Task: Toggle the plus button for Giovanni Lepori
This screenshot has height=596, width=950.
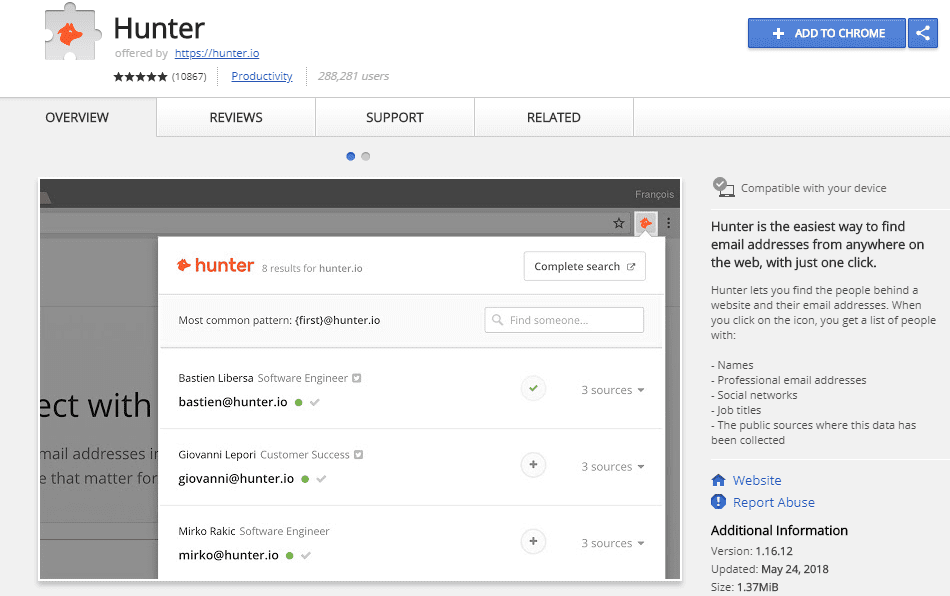Action: coord(534,465)
